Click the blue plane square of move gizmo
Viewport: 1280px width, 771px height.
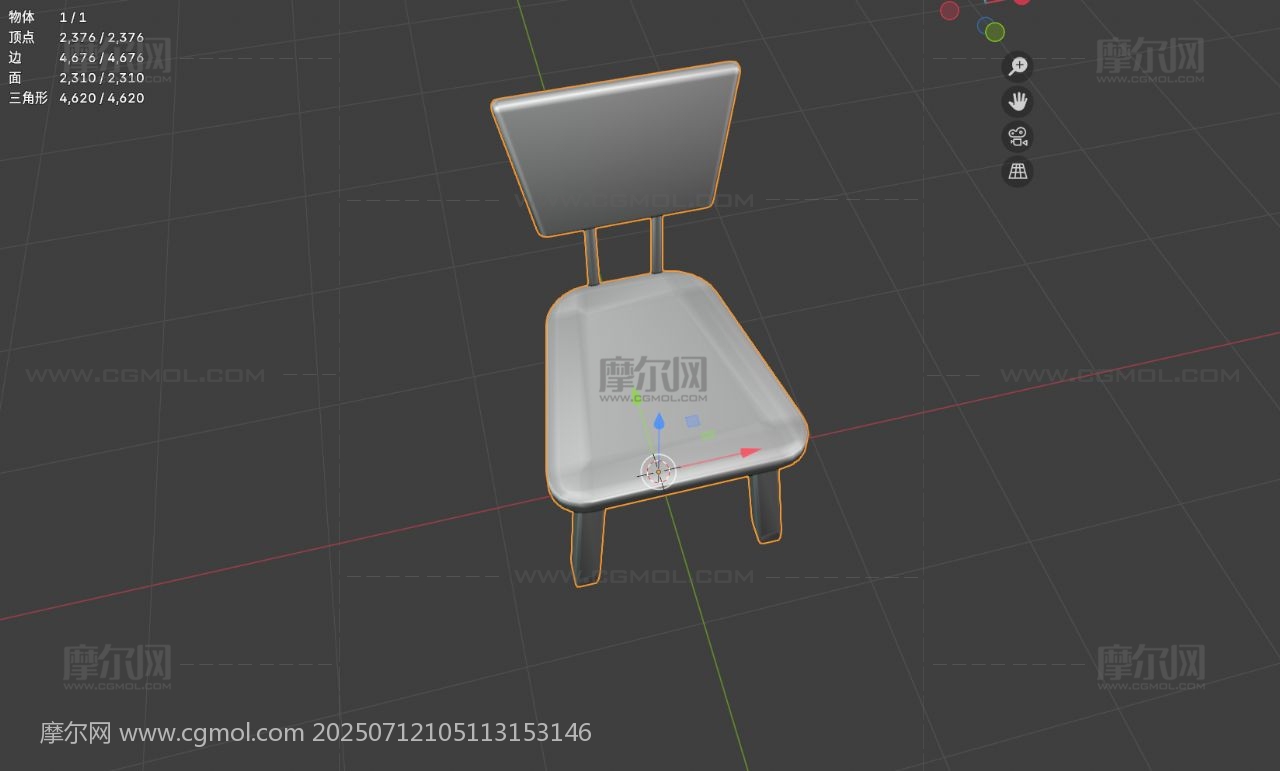[x=692, y=421]
